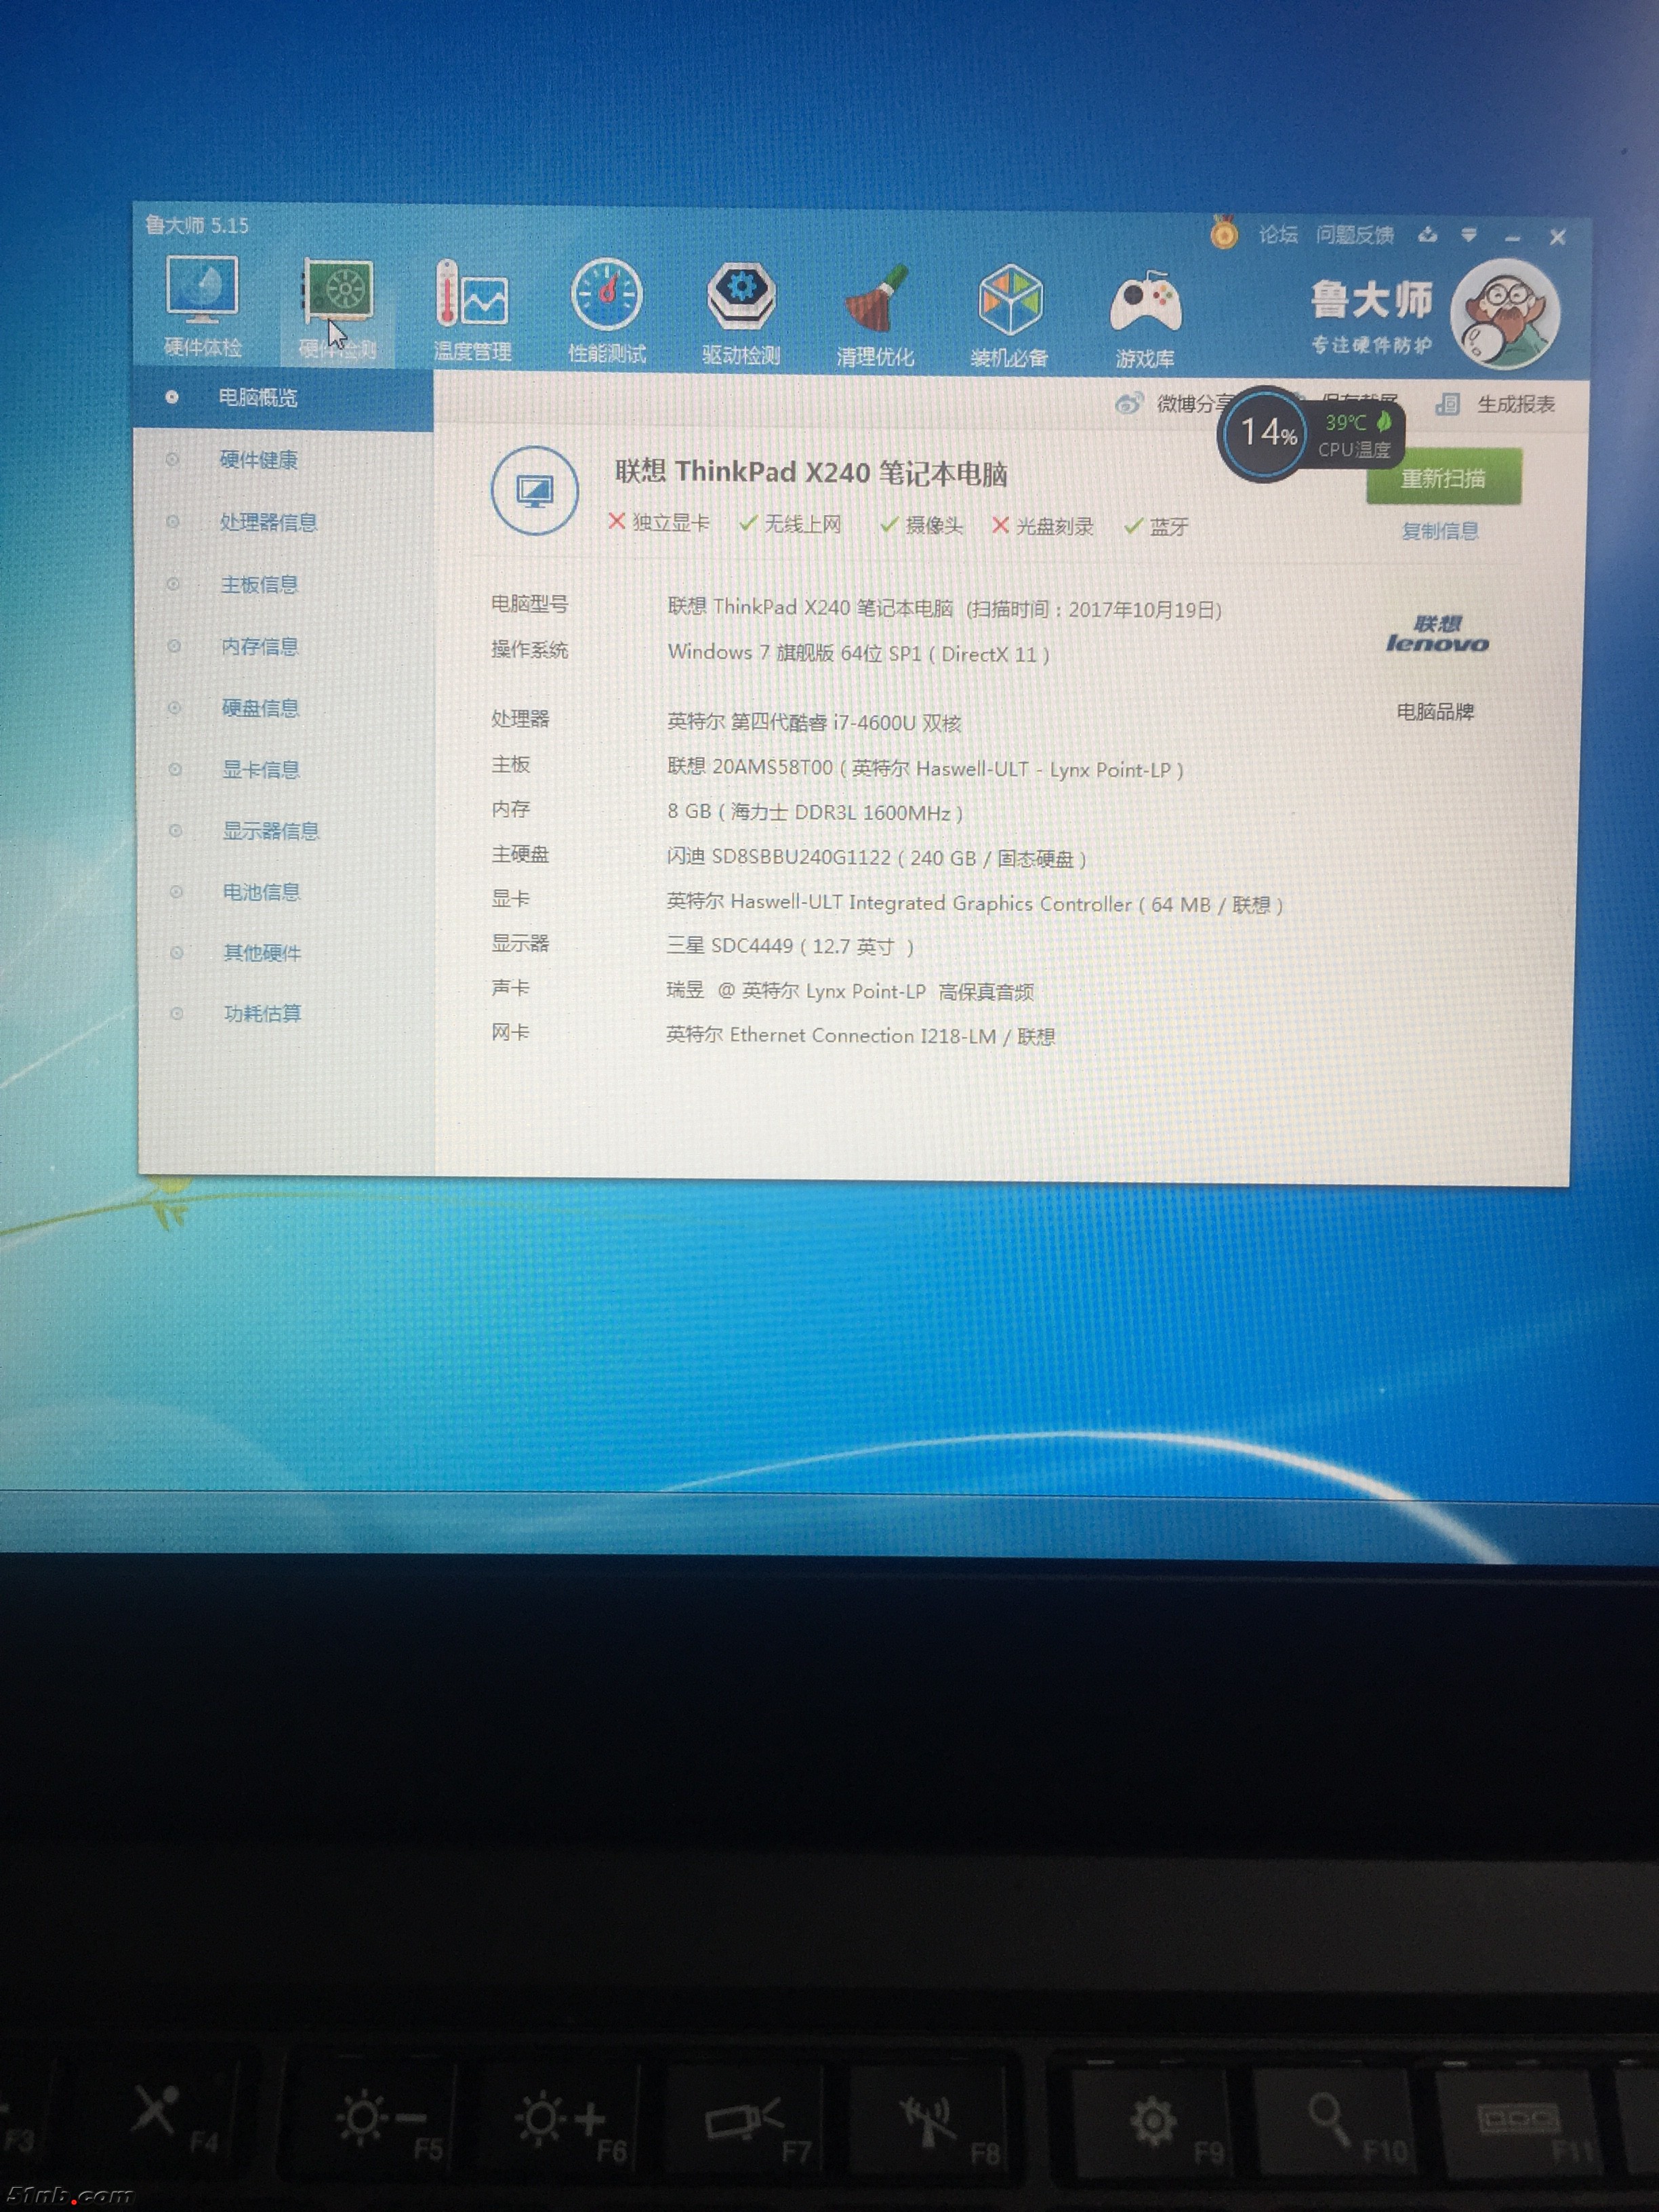Click the 20AMS58T00 motherboard value
This screenshot has width=1659, height=2212.
click(x=925, y=768)
